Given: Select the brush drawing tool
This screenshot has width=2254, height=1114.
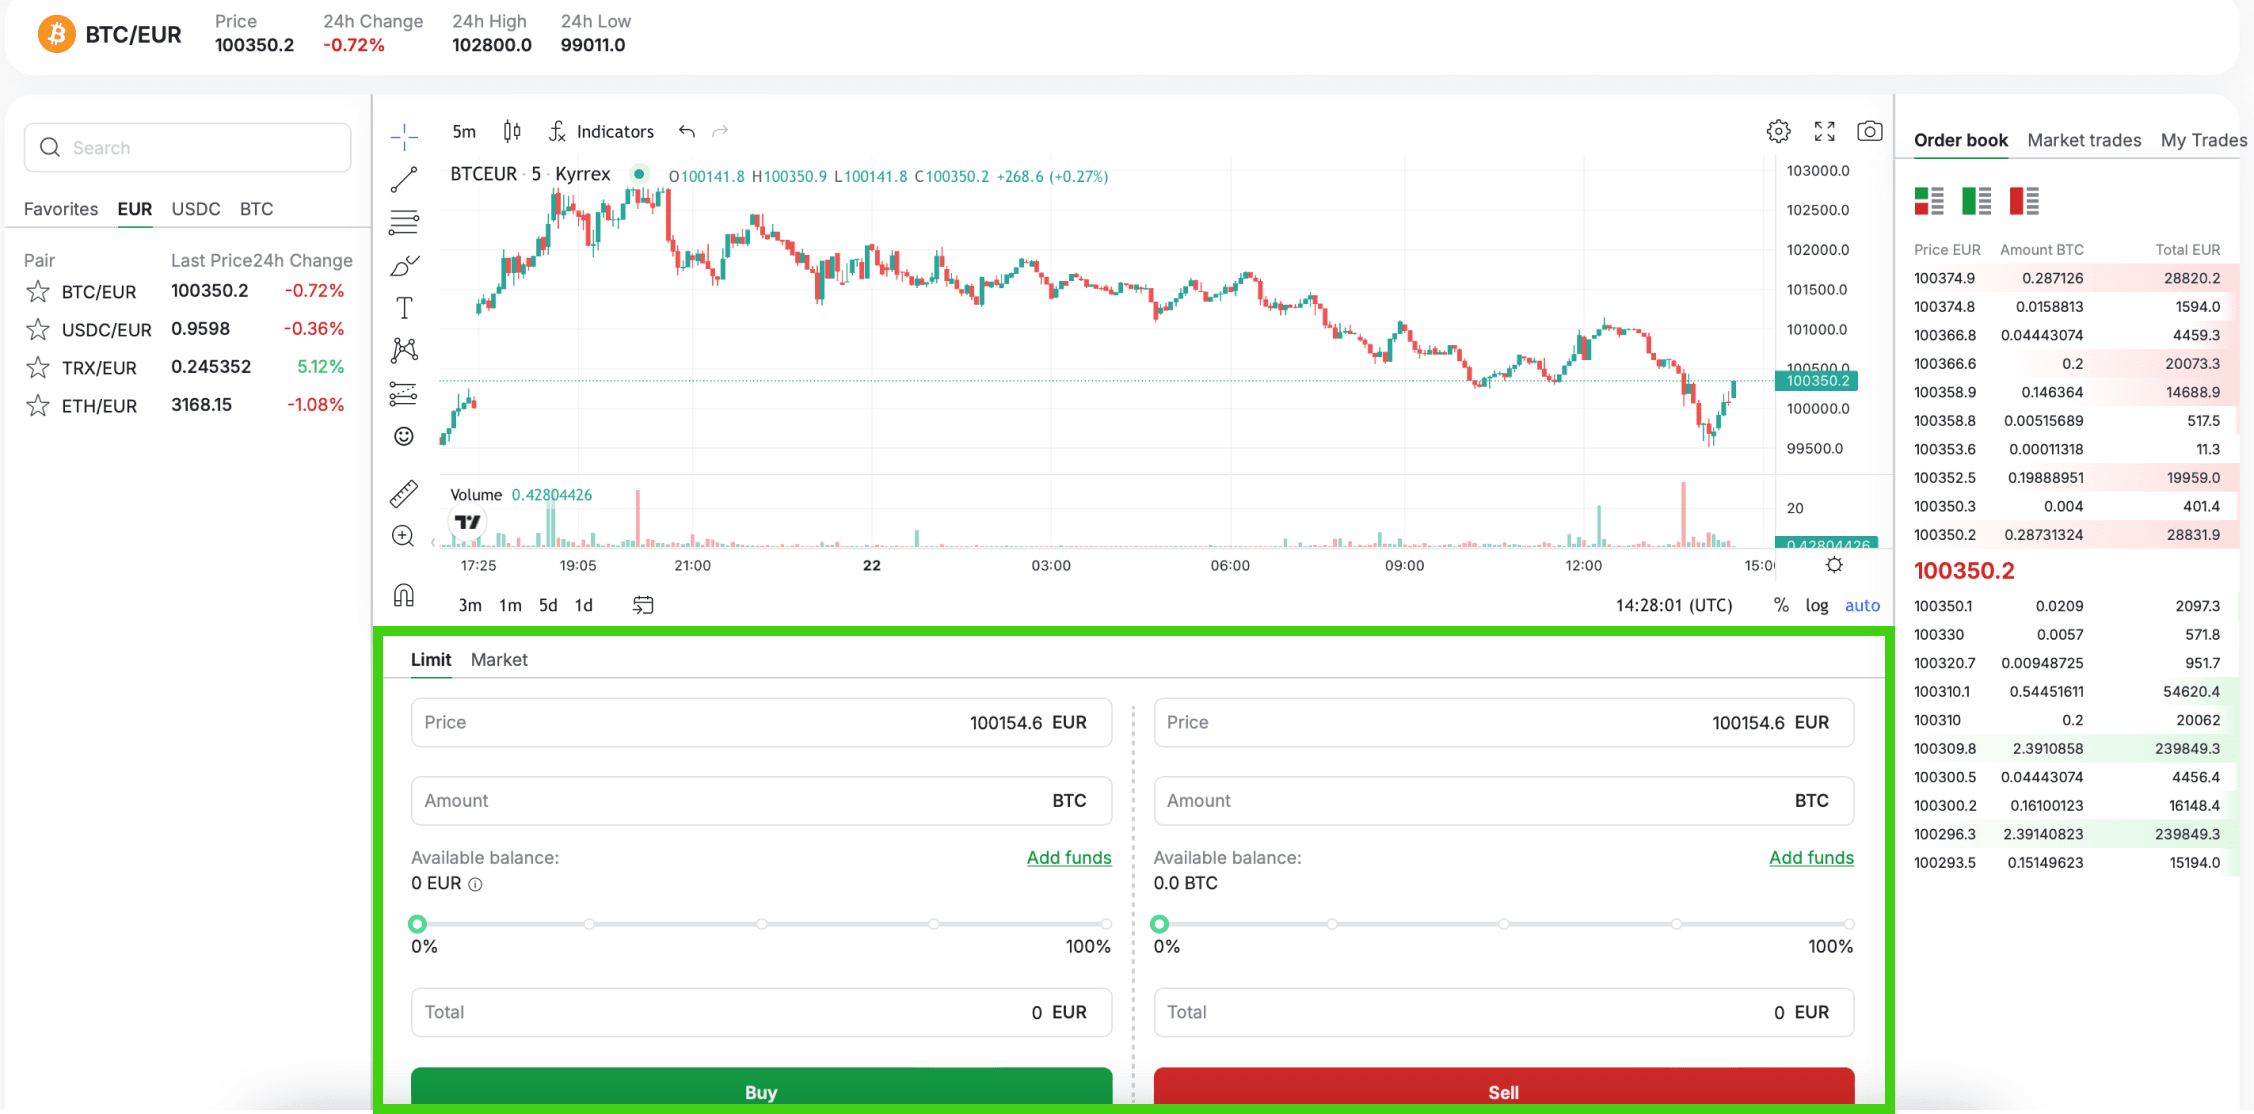Looking at the screenshot, I should tap(404, 265).
